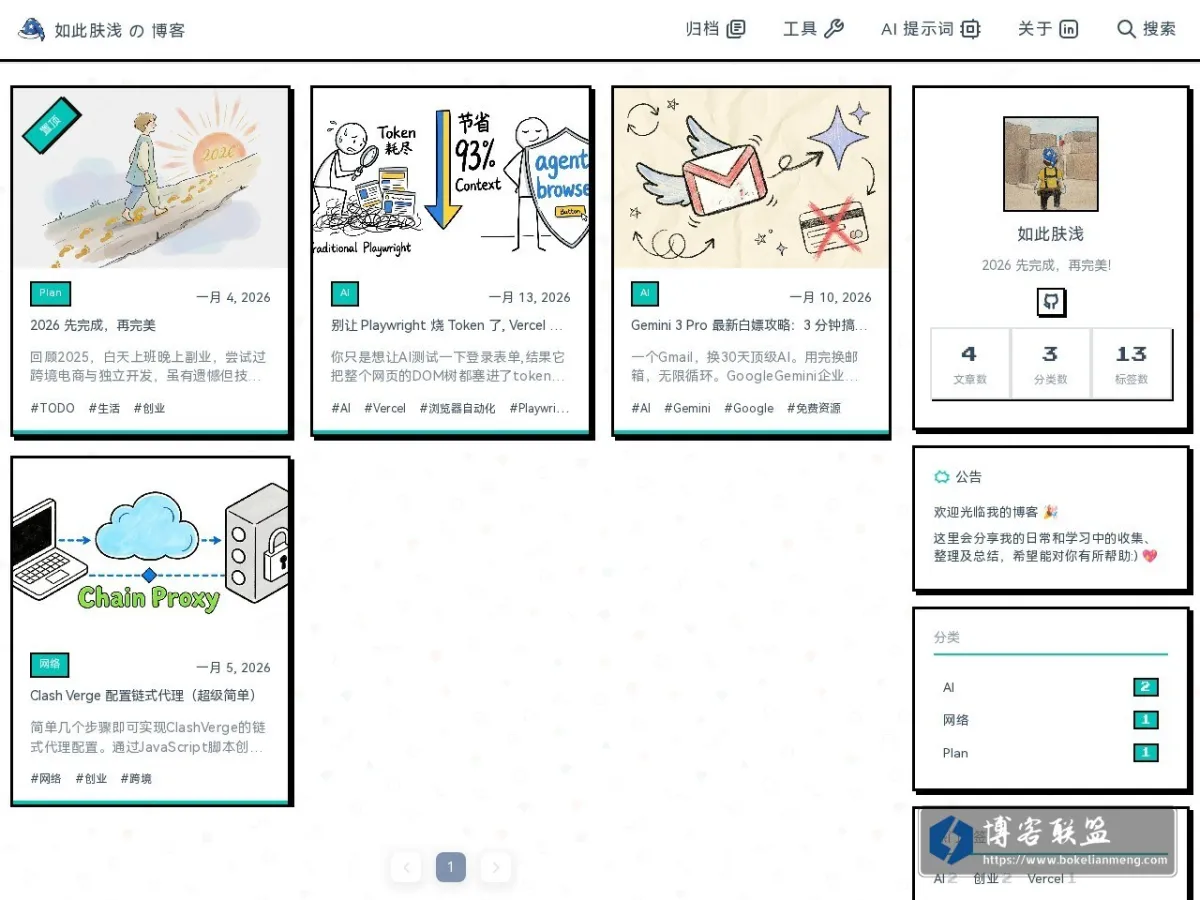Viewport: 1200px width, 900px height.
Task: Open the Gemini 3 Pro 最新白嫖攻略 post title
Action: (x=749, y=325)
